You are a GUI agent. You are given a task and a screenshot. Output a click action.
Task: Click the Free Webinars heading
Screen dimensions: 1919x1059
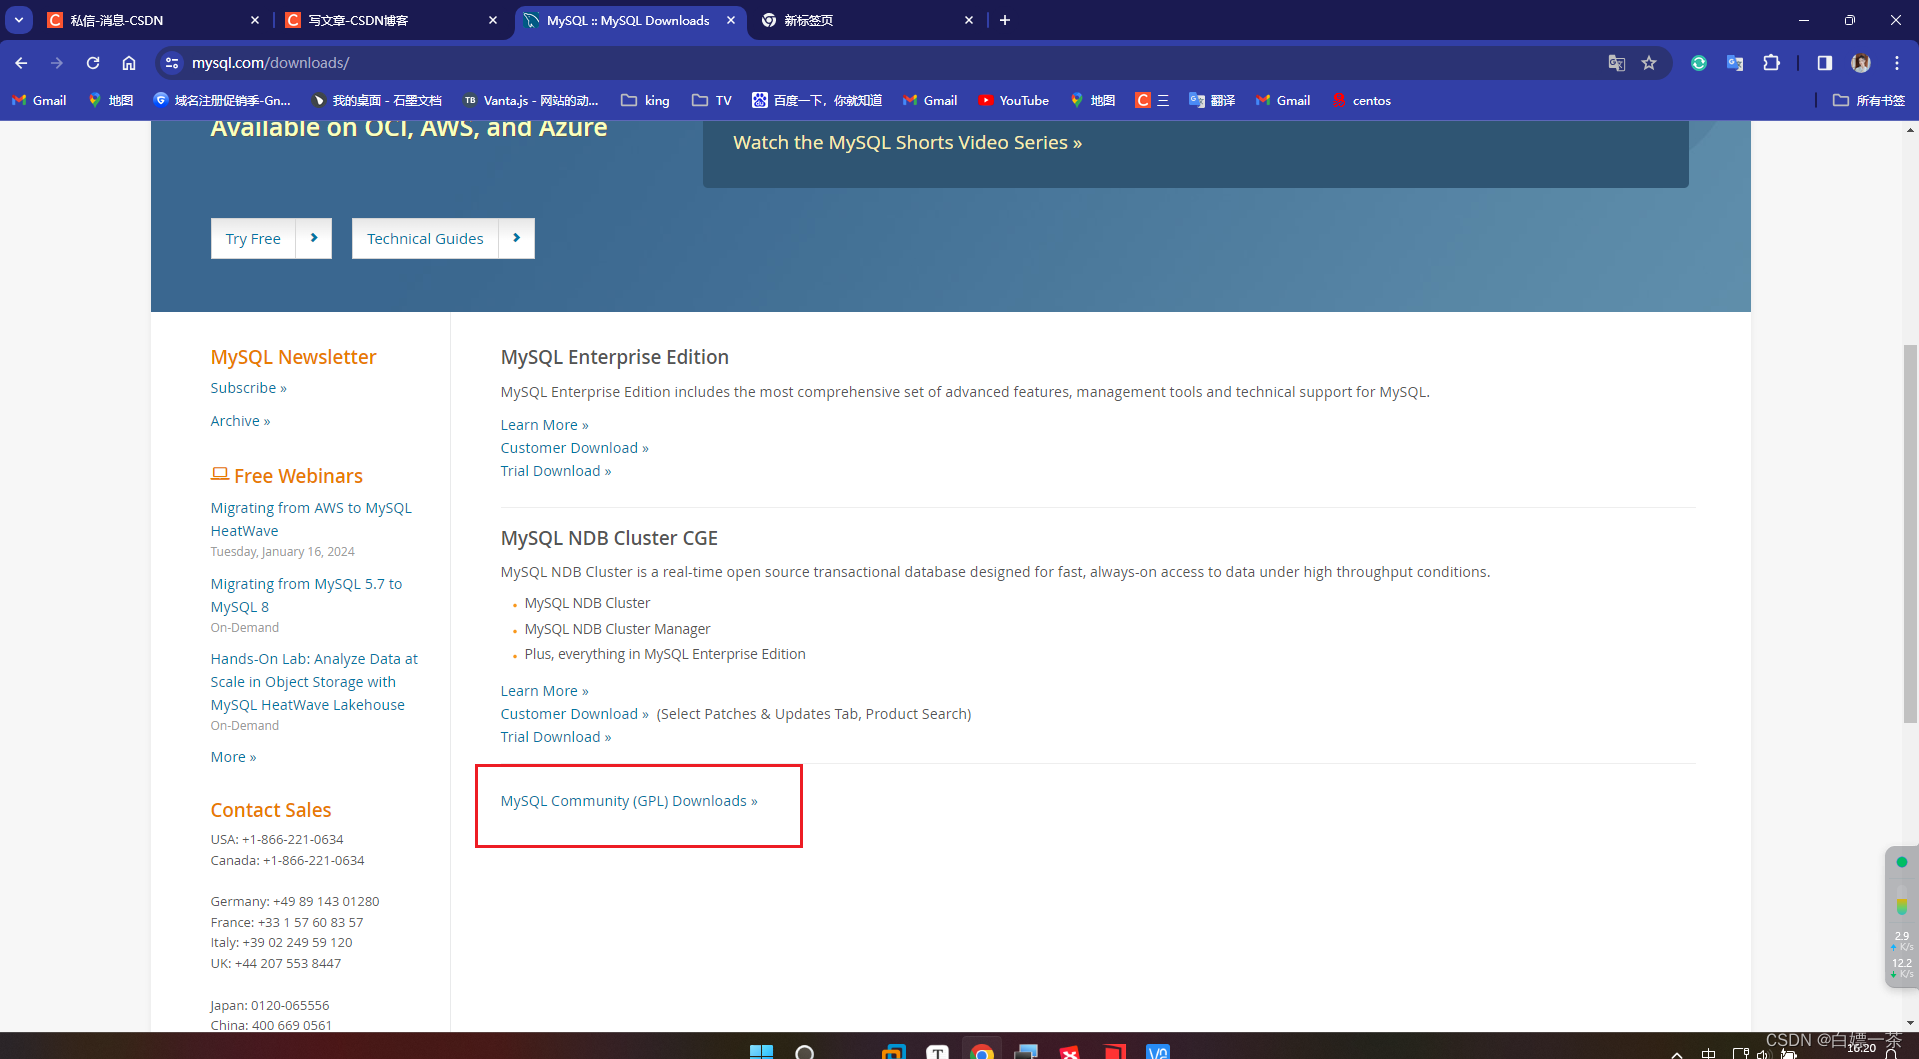[286, 476]
